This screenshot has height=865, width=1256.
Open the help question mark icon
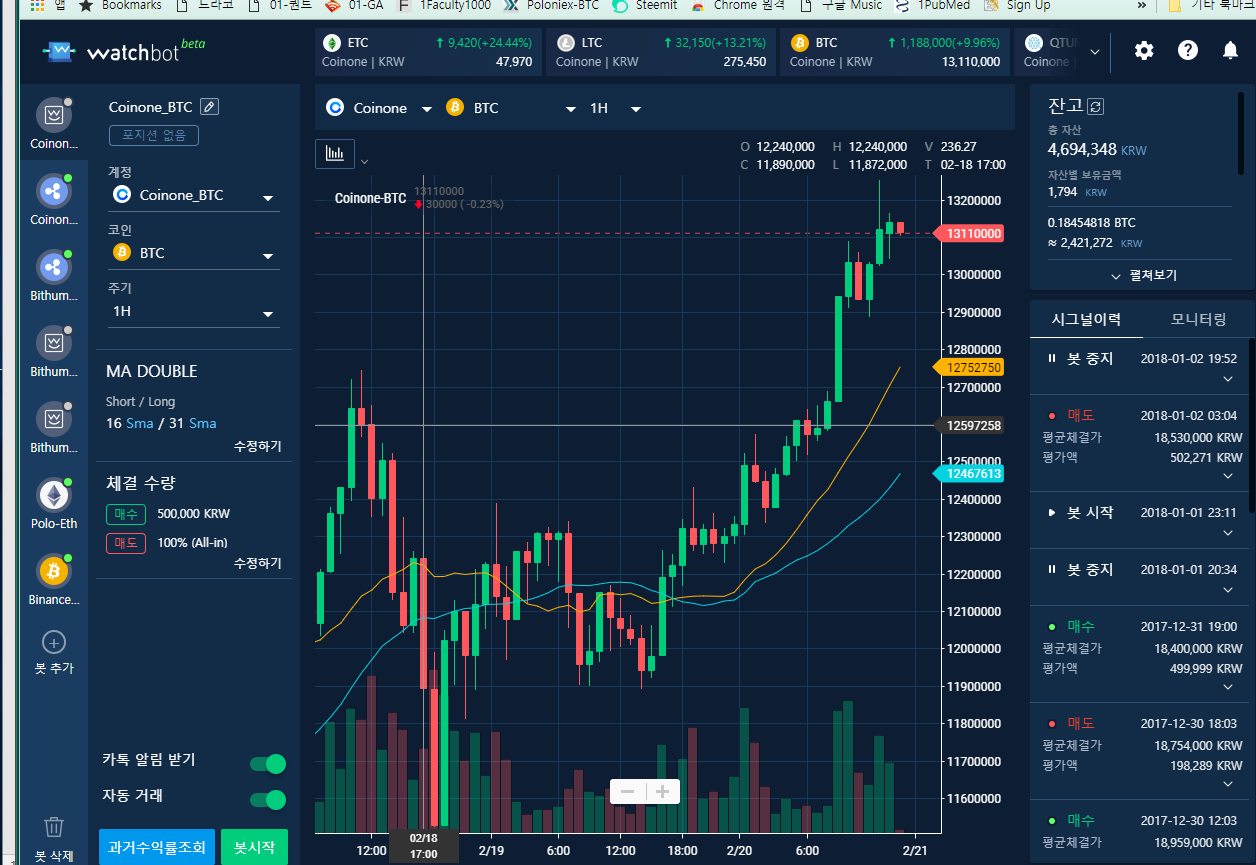1187,50
